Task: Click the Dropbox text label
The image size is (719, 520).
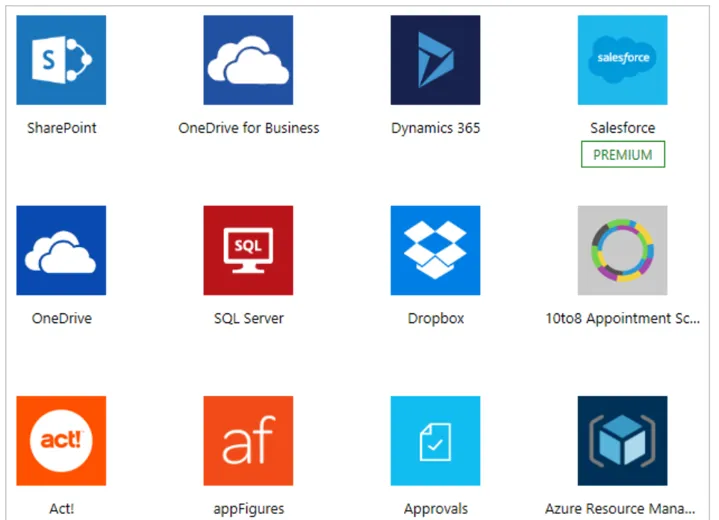Action: pyautogui.click(x=436, y=318)
